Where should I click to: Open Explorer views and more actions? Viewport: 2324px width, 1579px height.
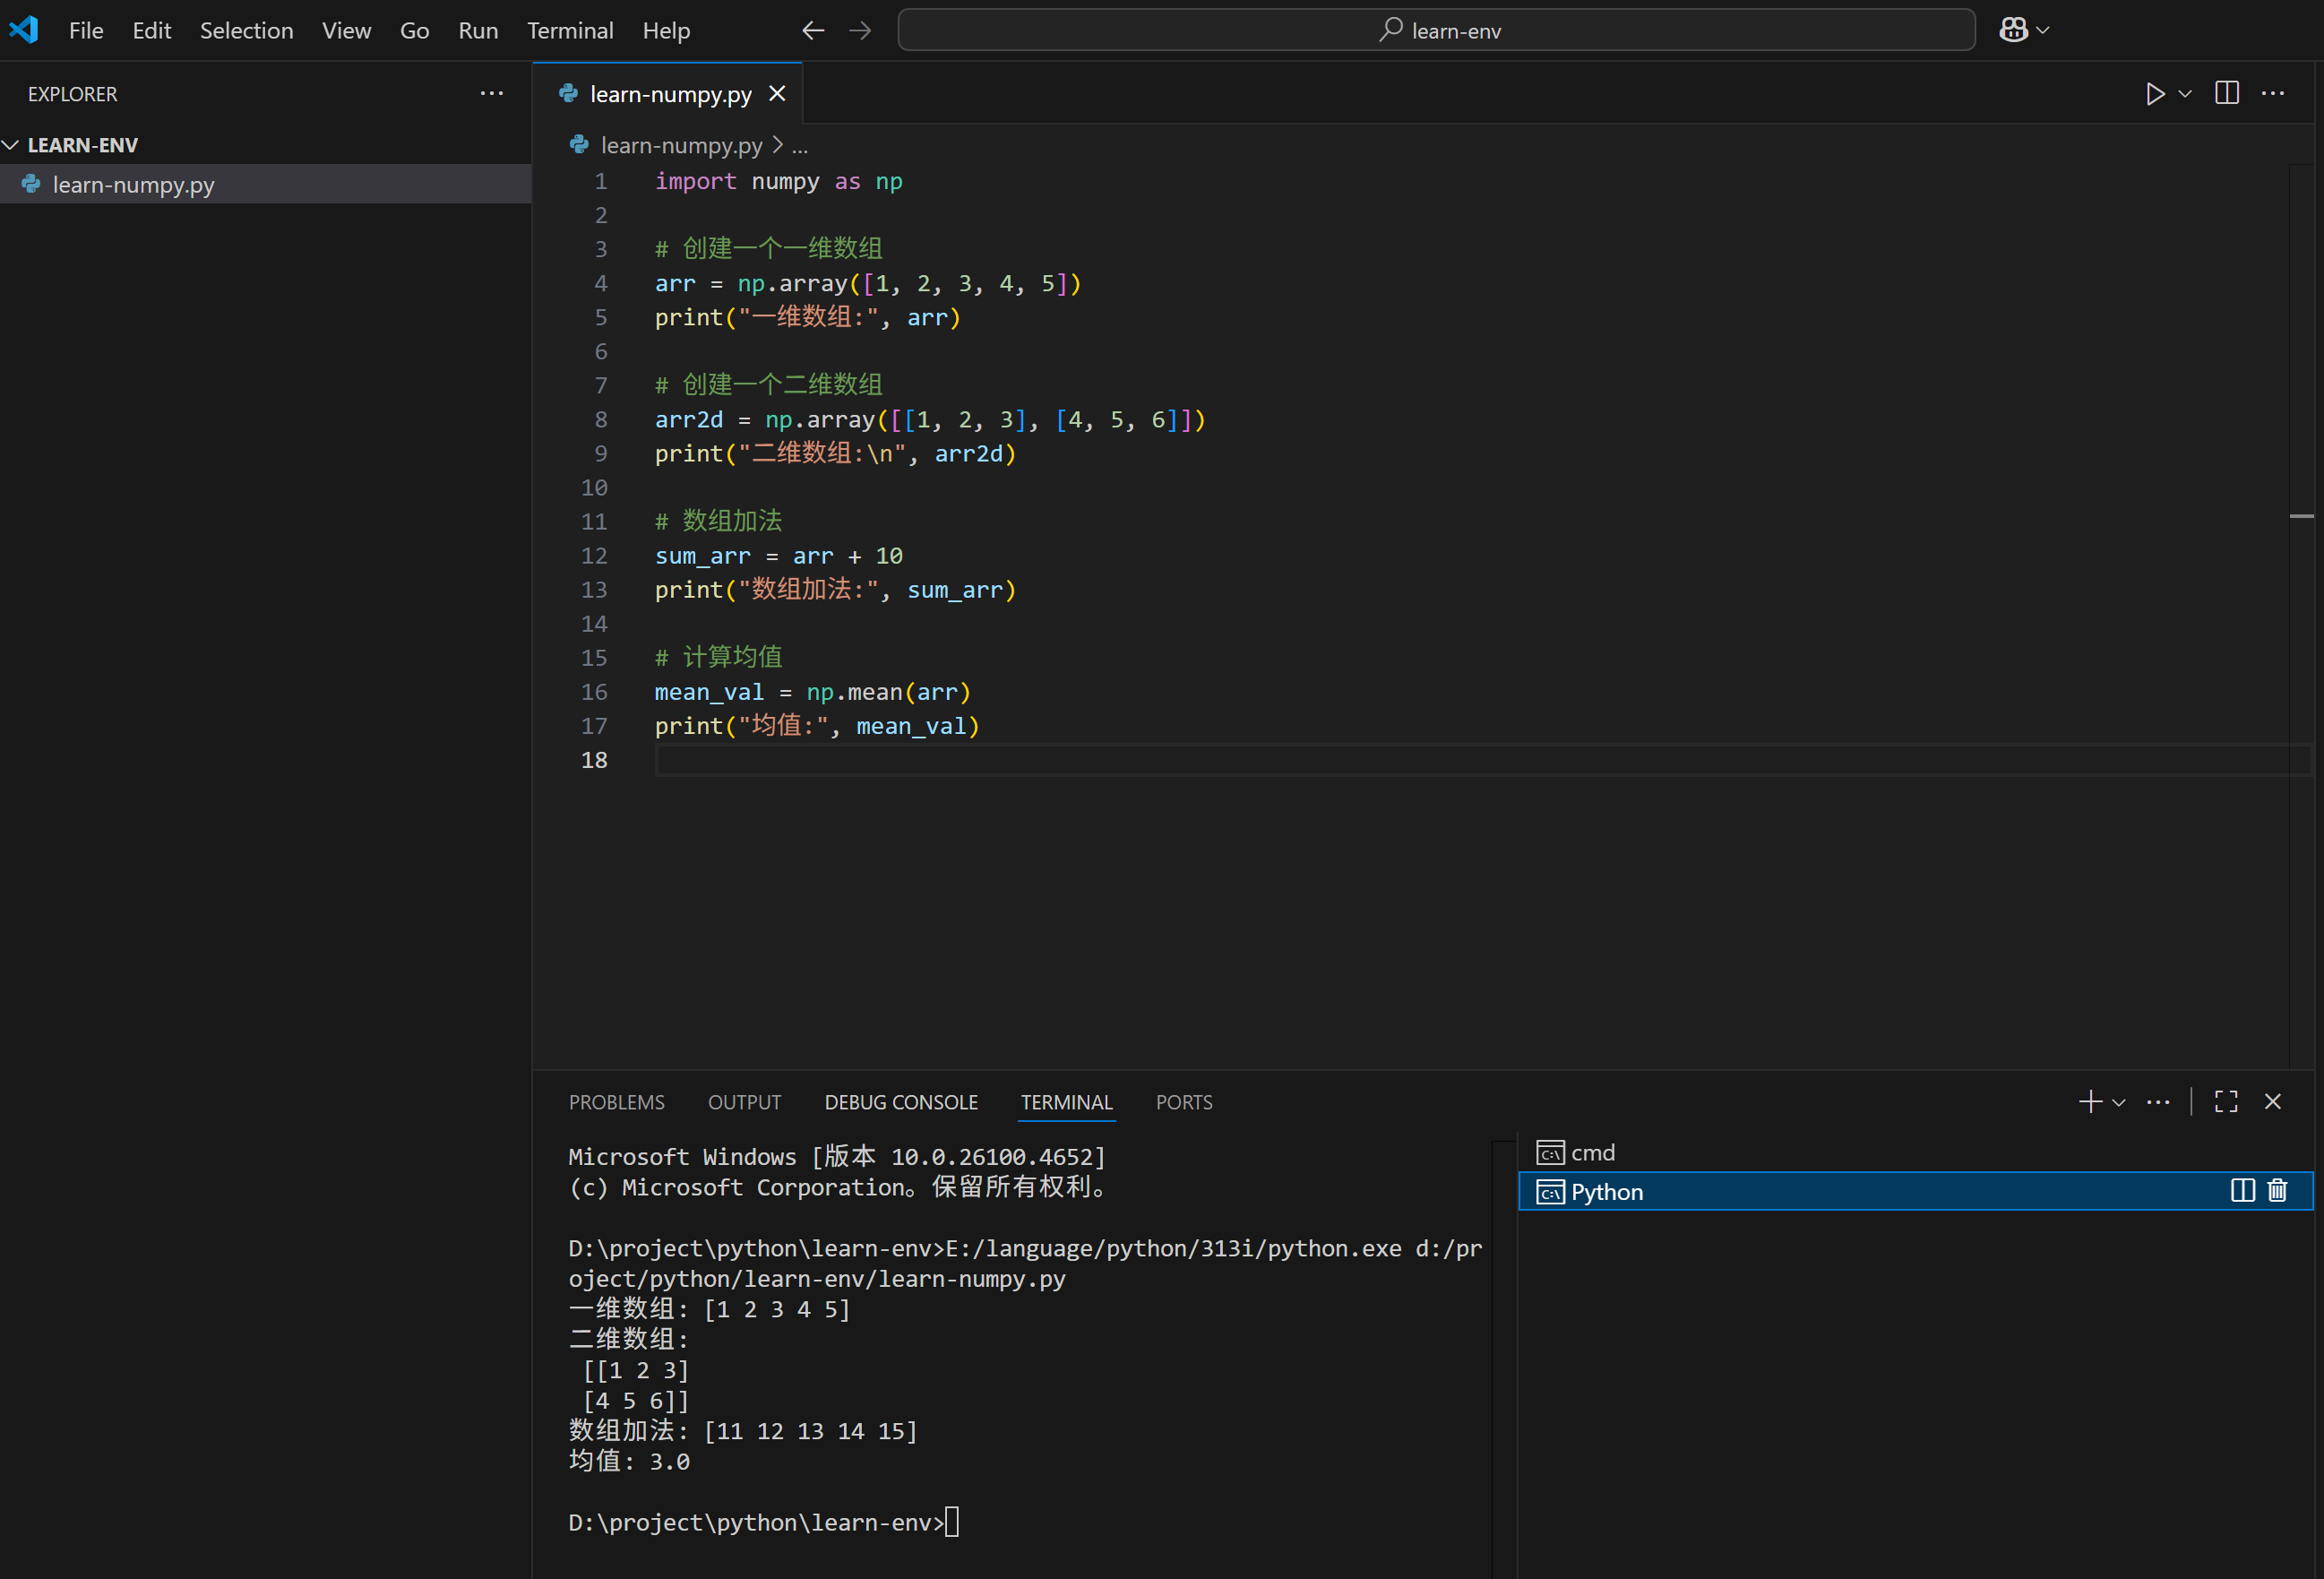click(491, 93)
